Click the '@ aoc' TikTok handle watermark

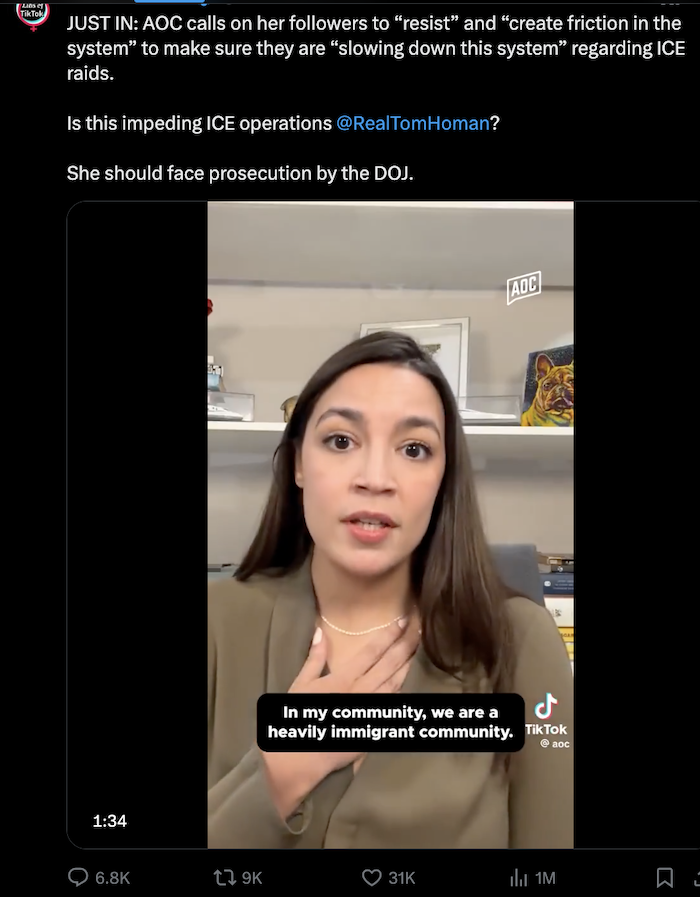555,744
